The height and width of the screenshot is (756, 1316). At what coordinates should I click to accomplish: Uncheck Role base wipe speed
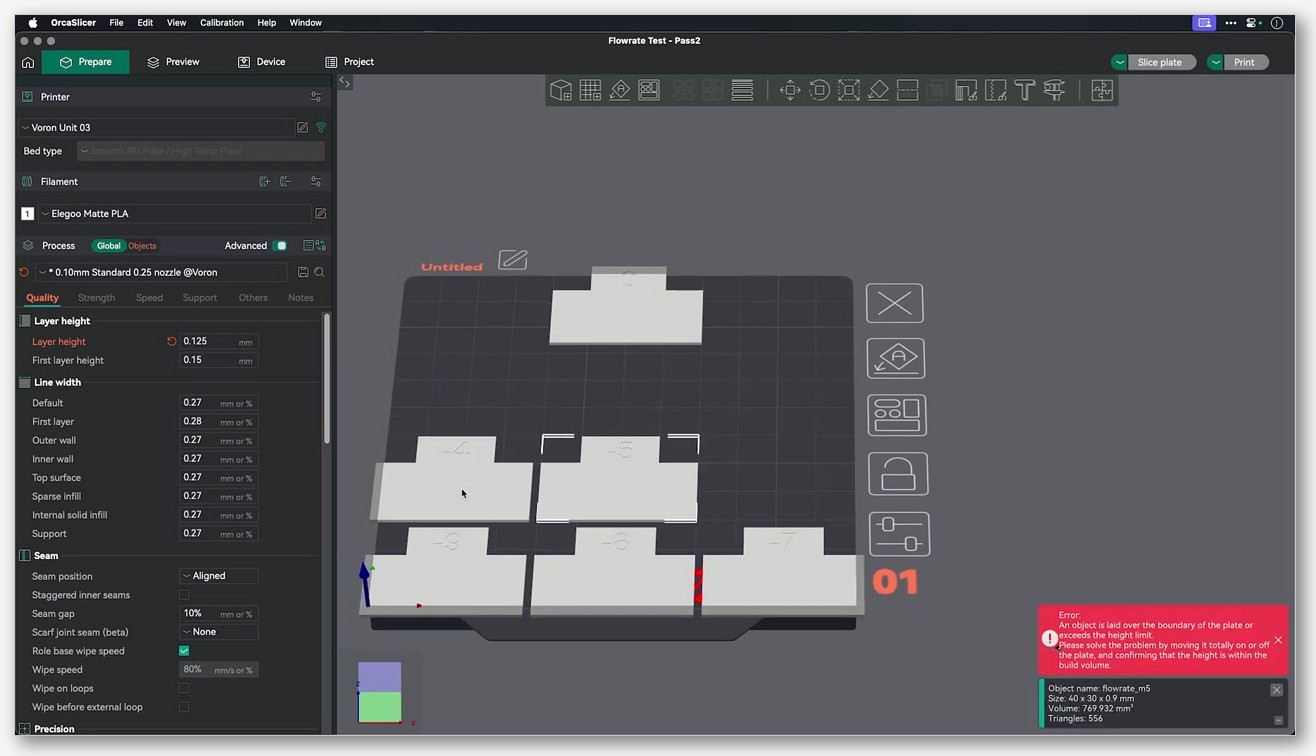tap(184, 651)
